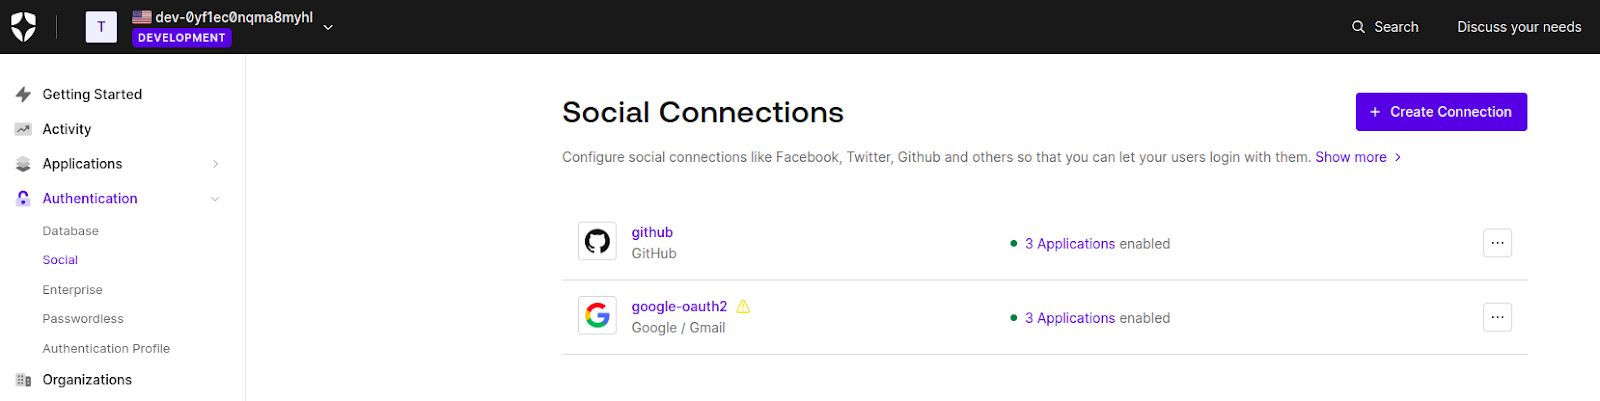Open the google-oauth2 connection options menu
The image size is (1600, 401).
pos(1497,317)
